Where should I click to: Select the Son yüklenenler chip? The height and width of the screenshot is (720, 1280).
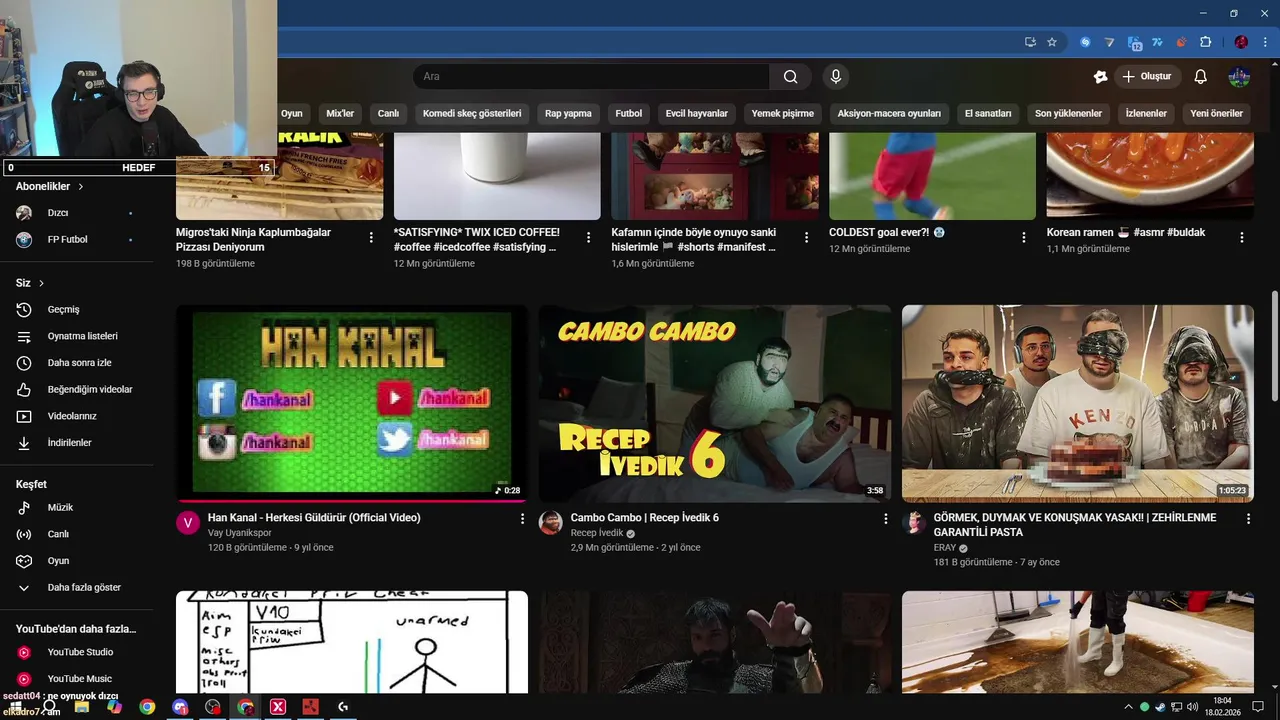point(1068,114)
